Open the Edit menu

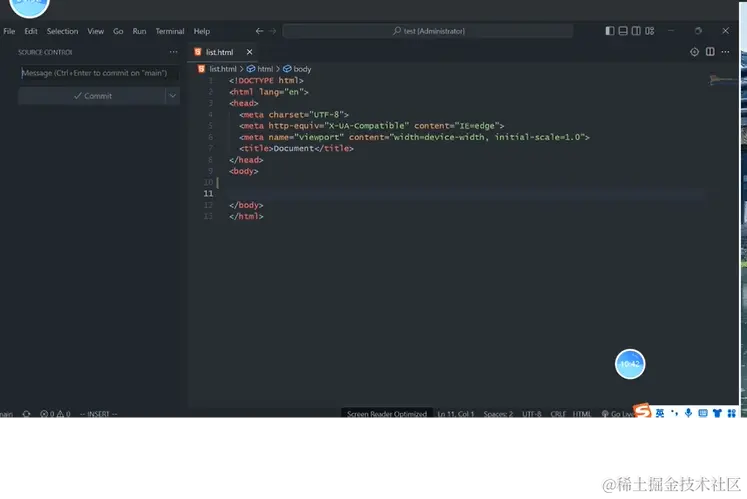[31, 31]
